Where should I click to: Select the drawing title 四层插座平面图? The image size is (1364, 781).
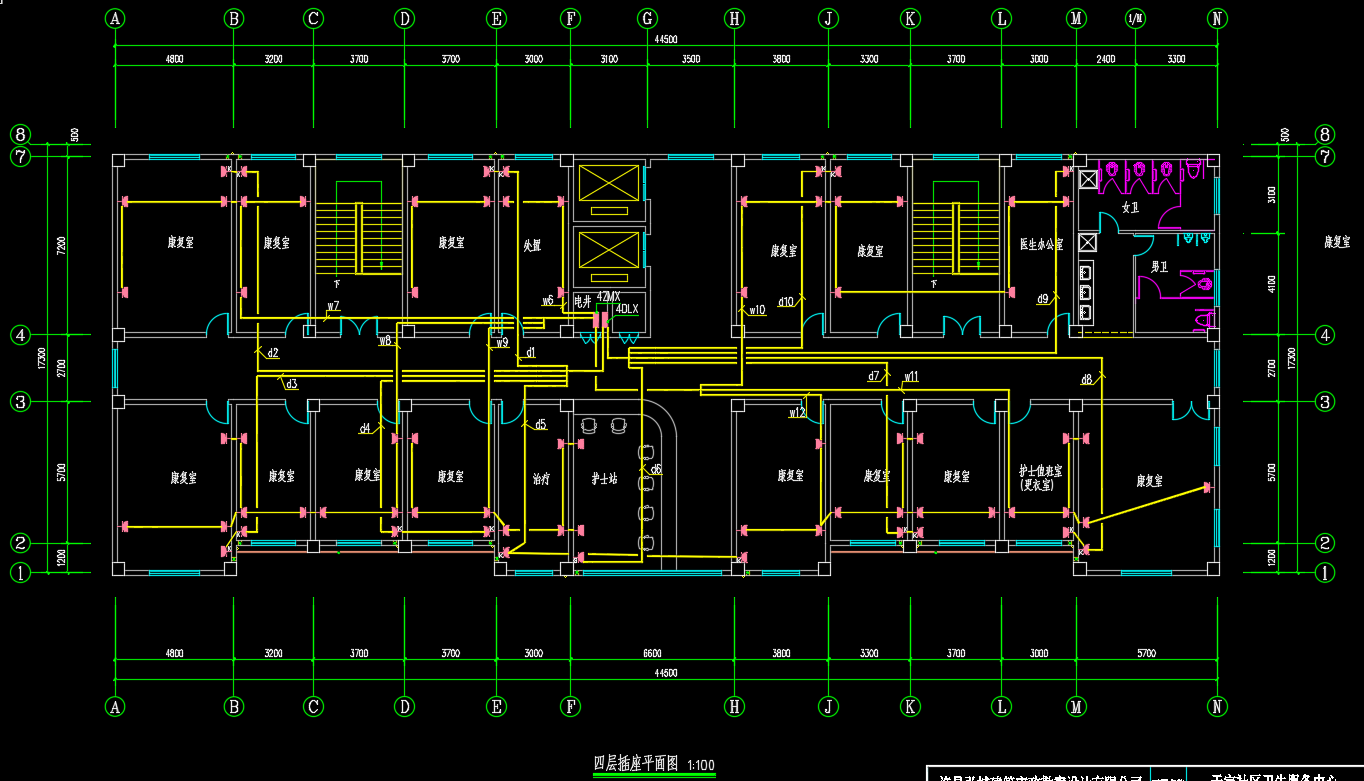point(636,763)
